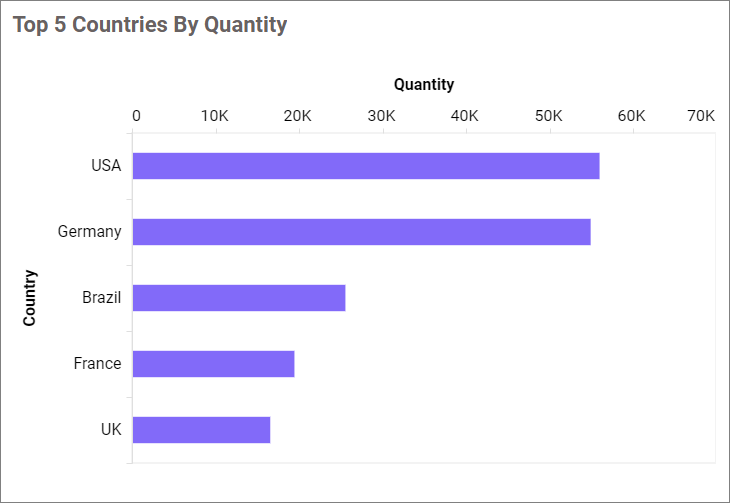Click the USA bar in the chart
This screenshot has width=730, height=503.
click(365, 166)
